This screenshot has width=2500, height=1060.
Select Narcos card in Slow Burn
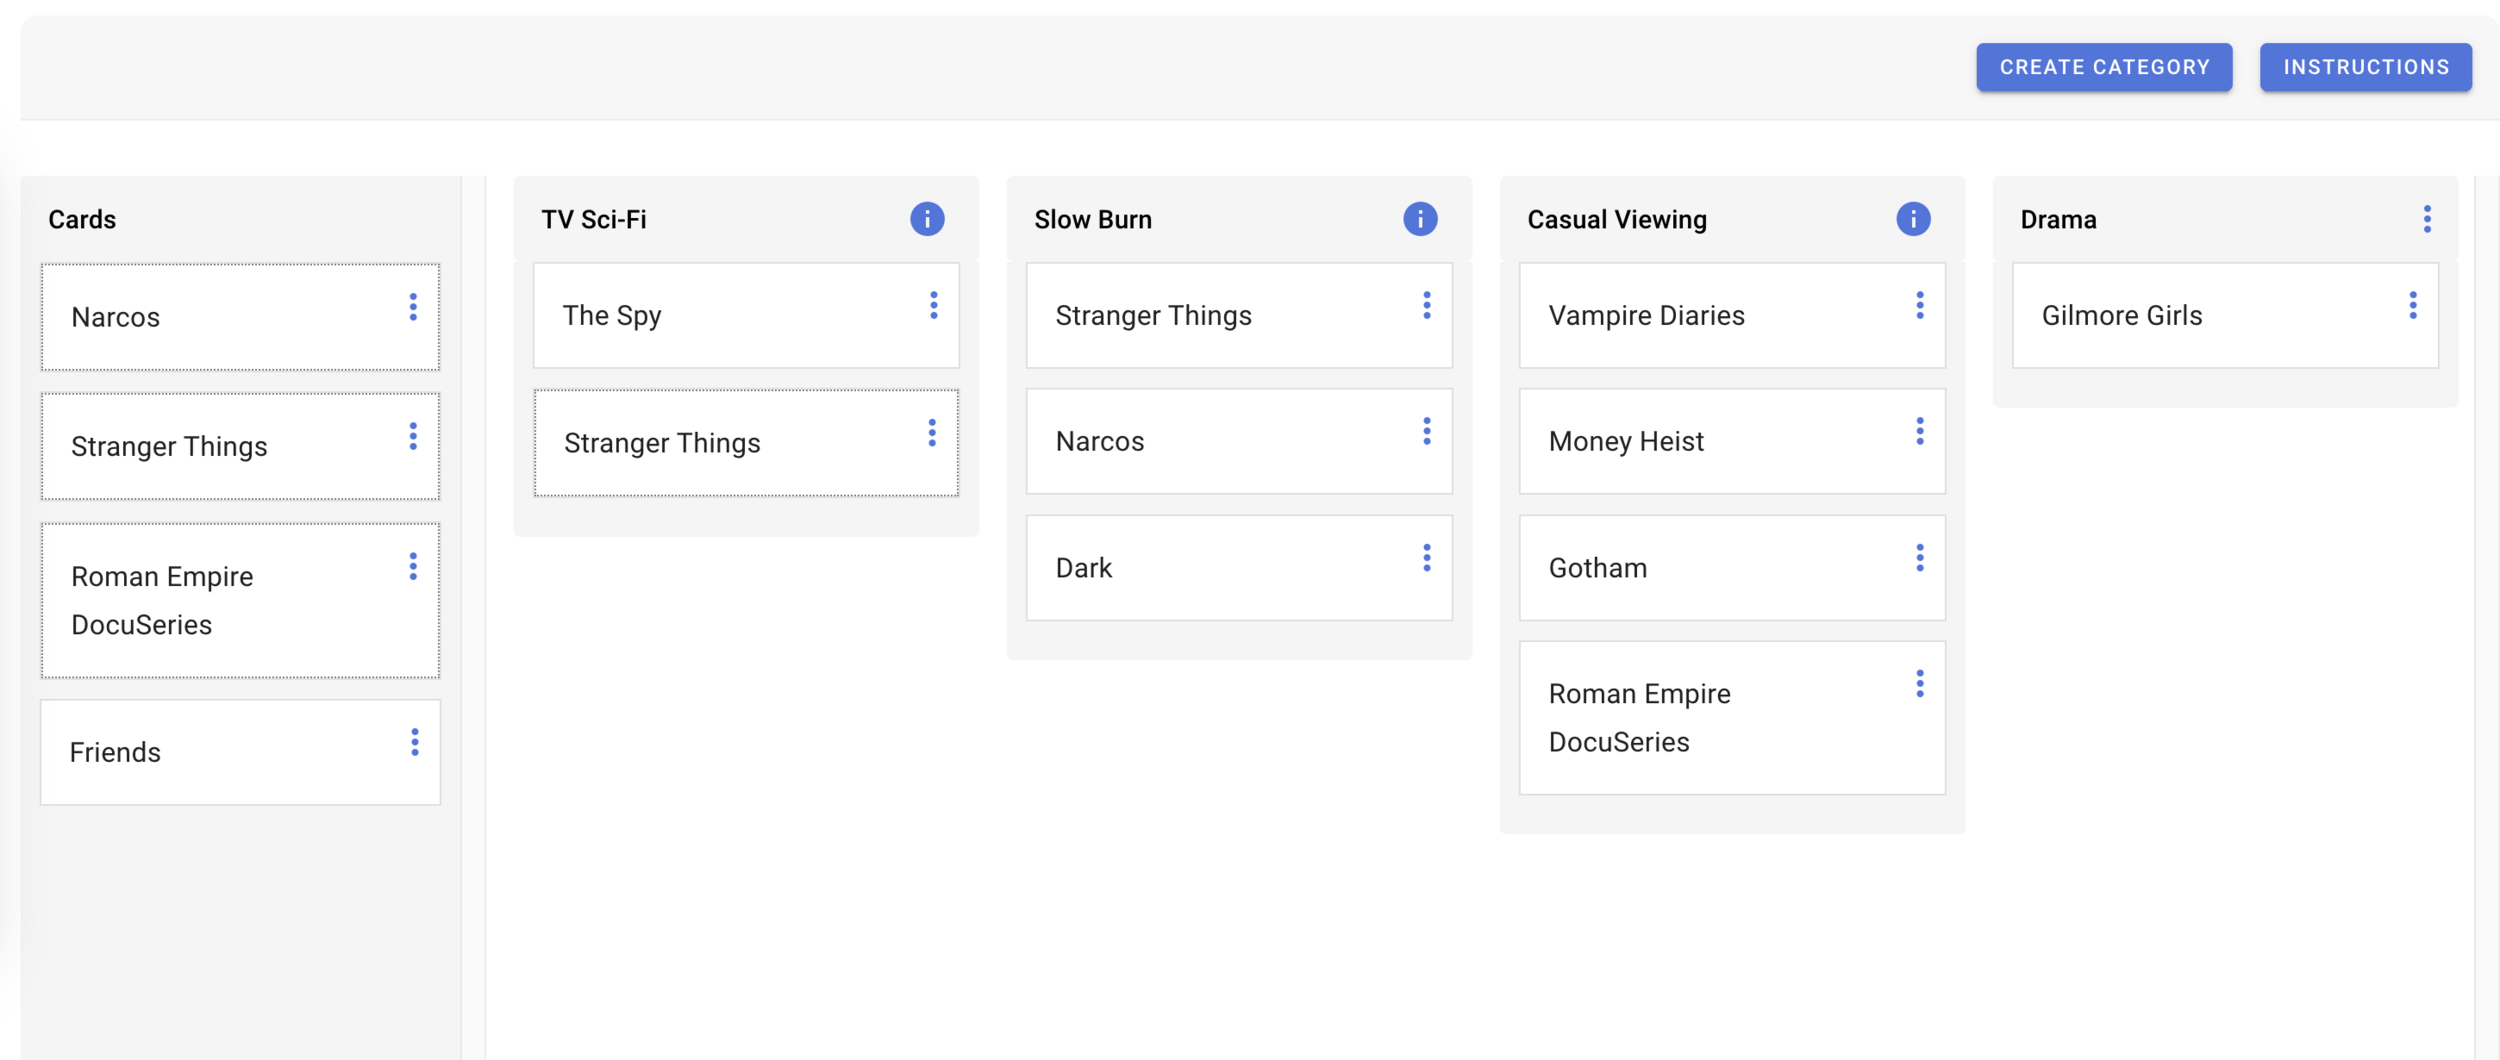tap(1239, 441)
